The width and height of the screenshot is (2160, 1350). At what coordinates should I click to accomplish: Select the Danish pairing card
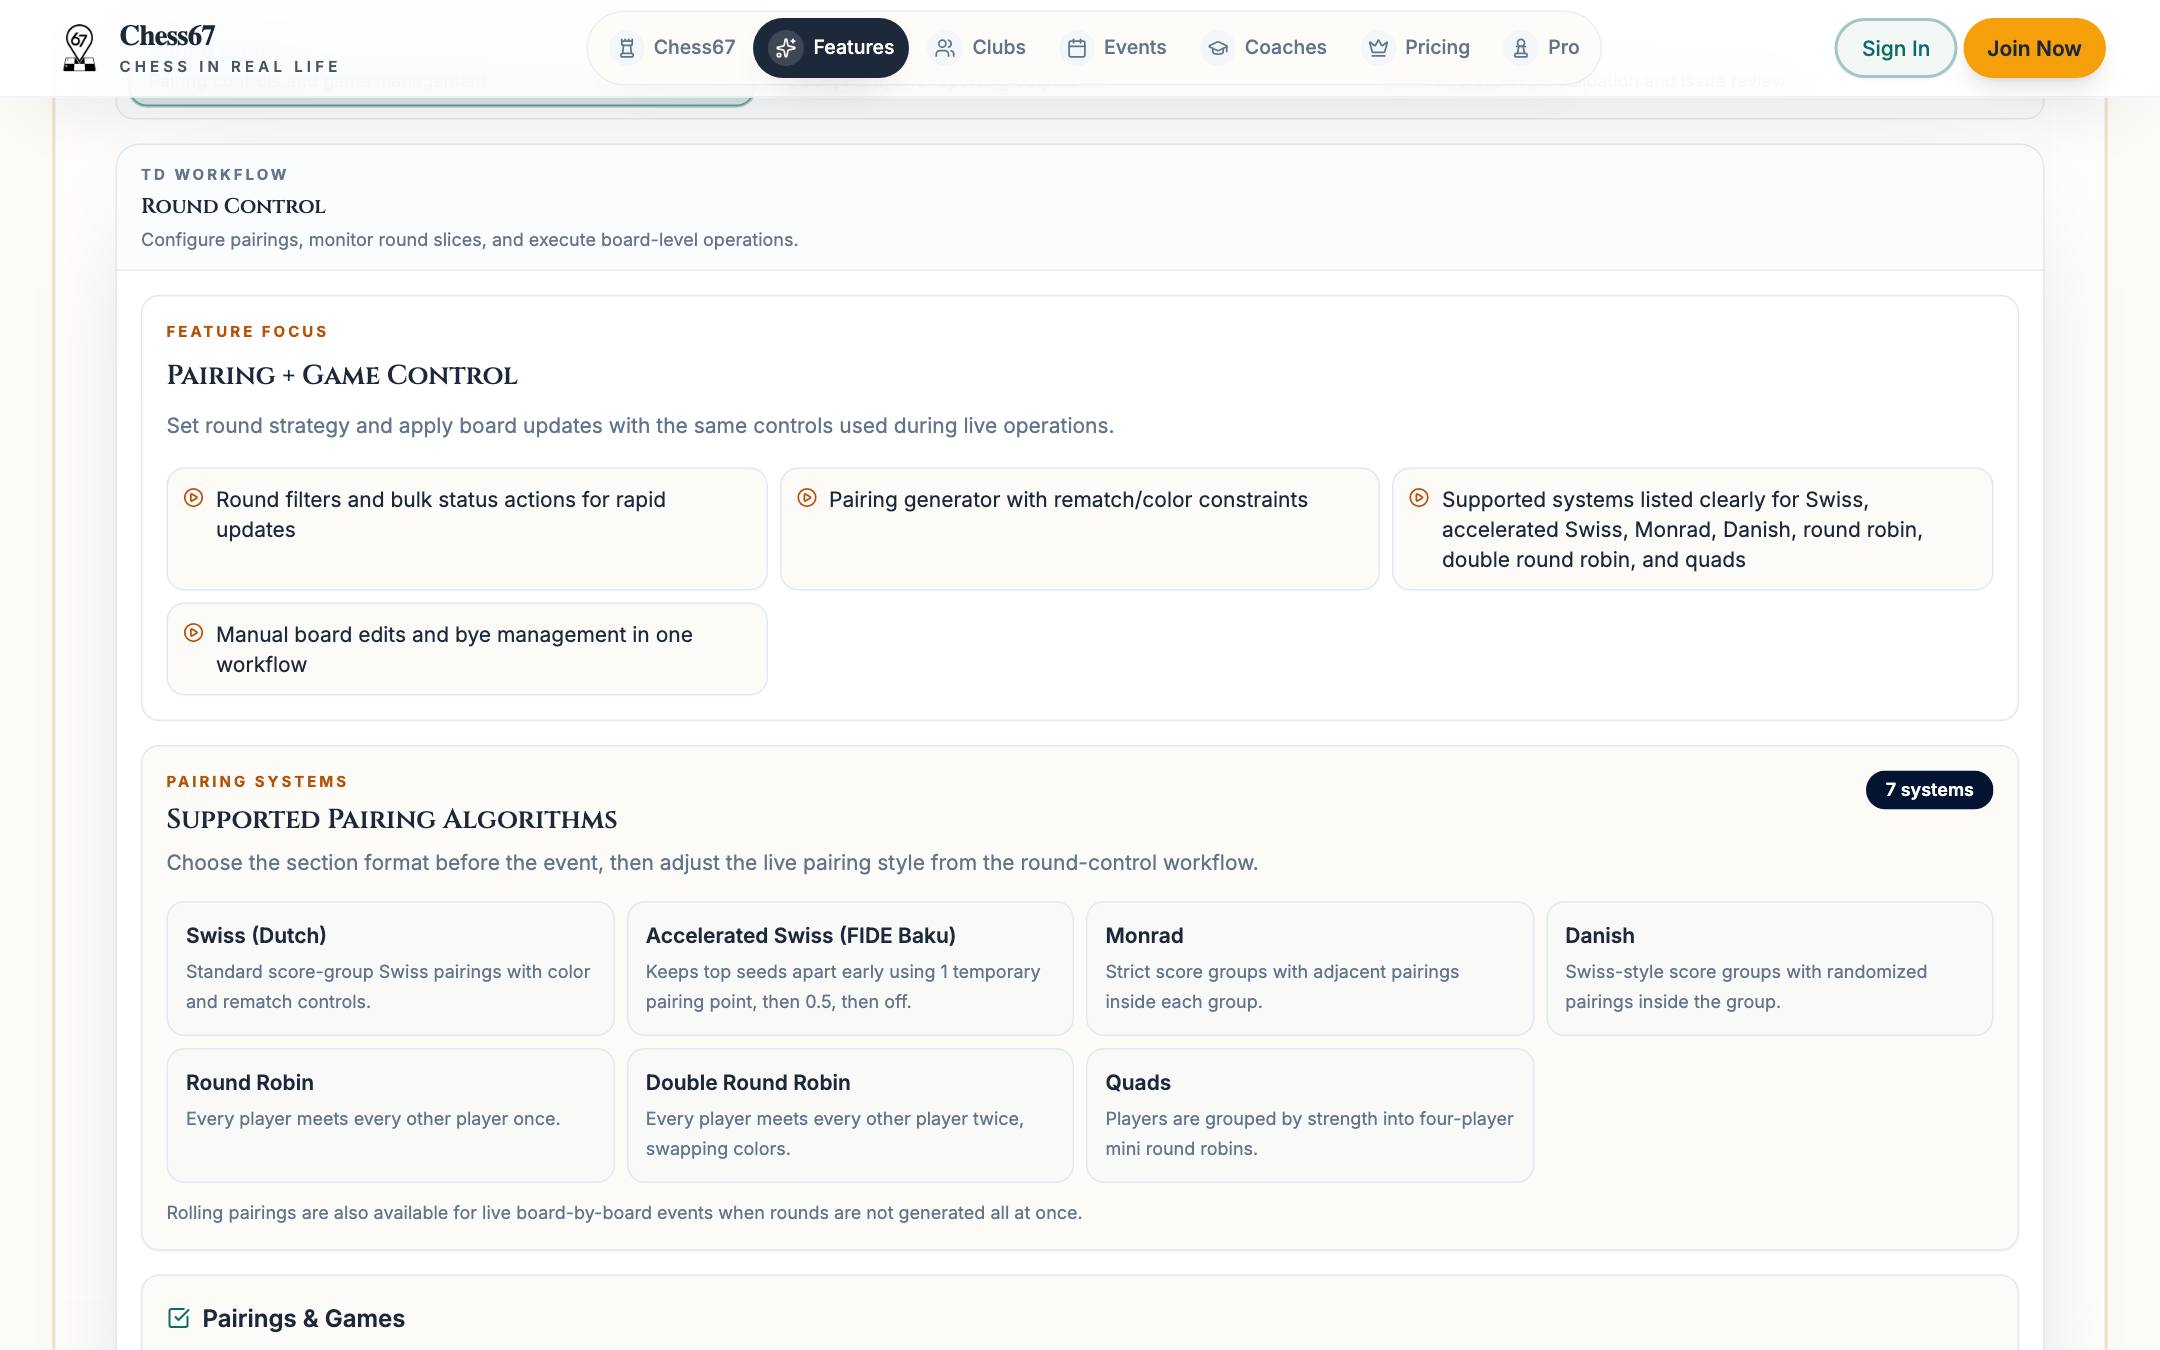click(1769, 968)
